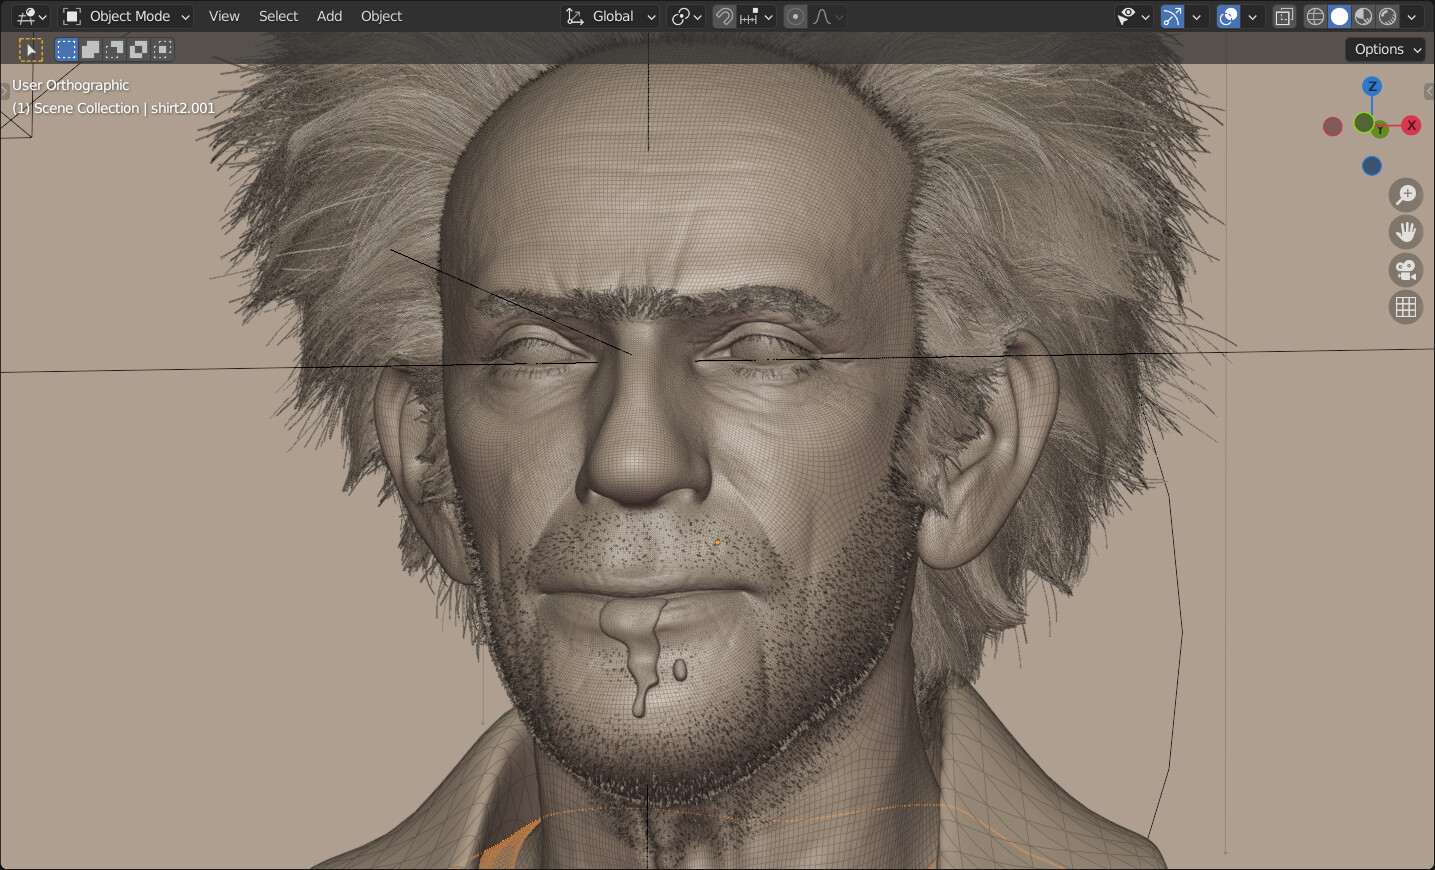The image size is (1435, 870).
Task: Open the Options popover
Action: 1386,49
